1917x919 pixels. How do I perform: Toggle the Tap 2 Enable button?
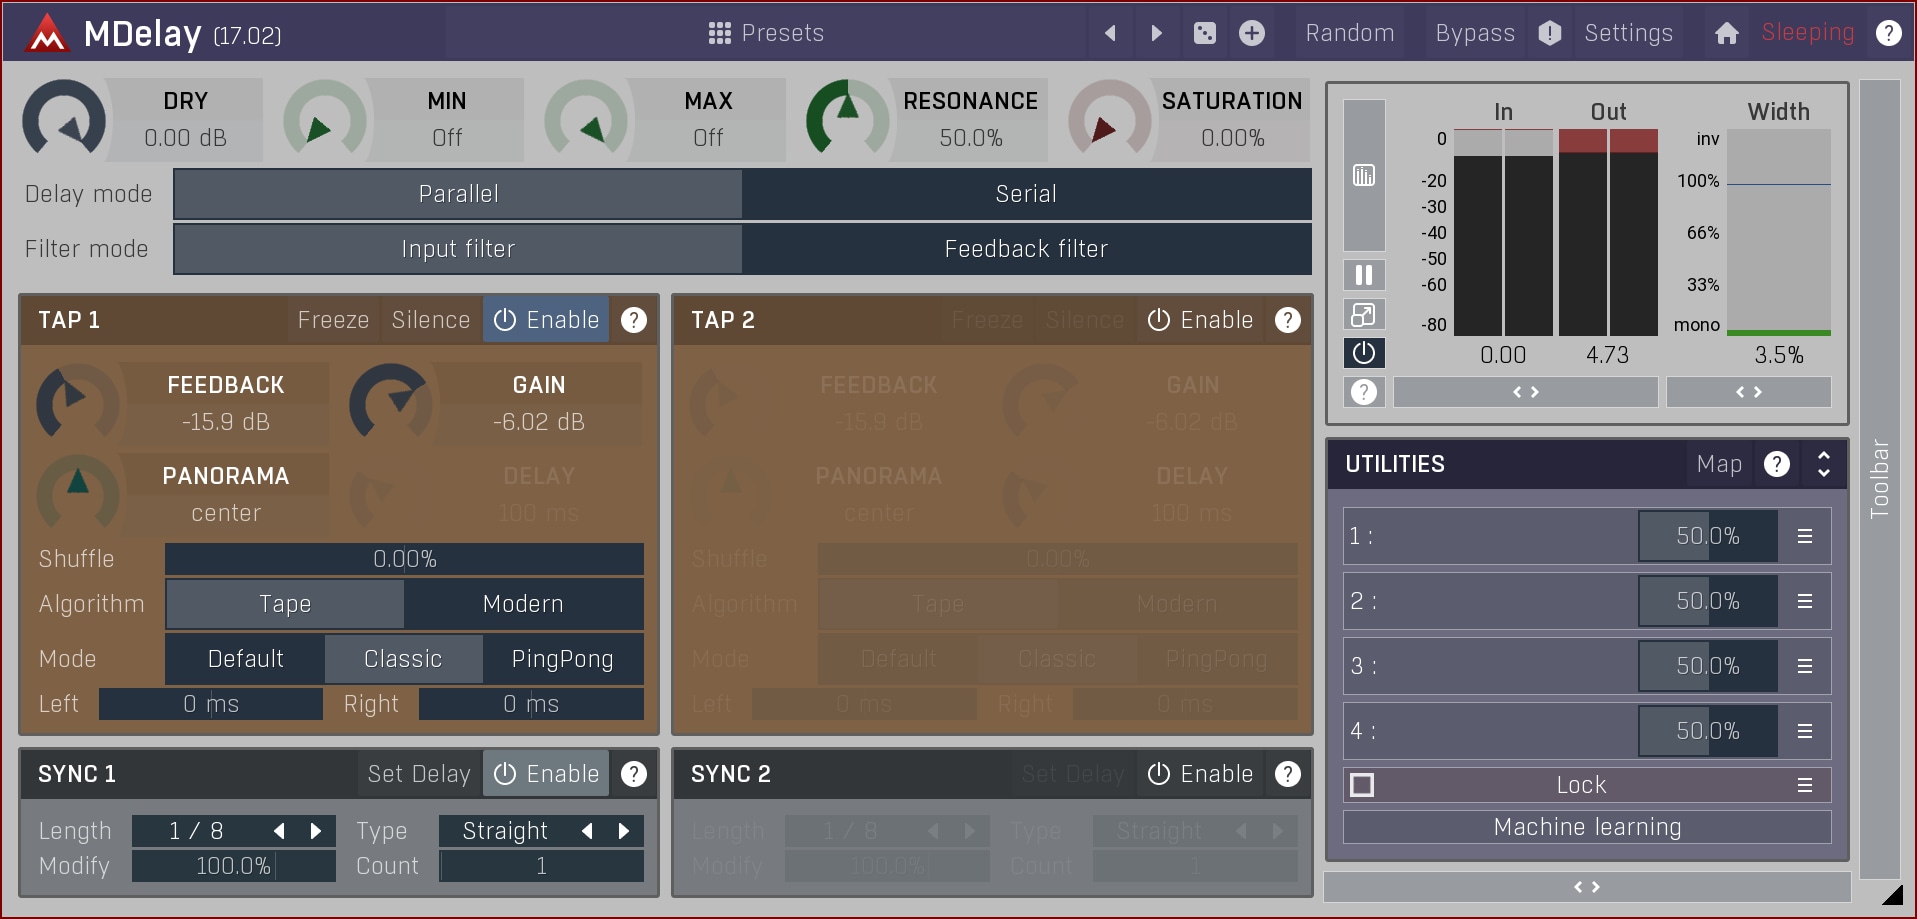pyautogui.click(x=1200, y=320)
